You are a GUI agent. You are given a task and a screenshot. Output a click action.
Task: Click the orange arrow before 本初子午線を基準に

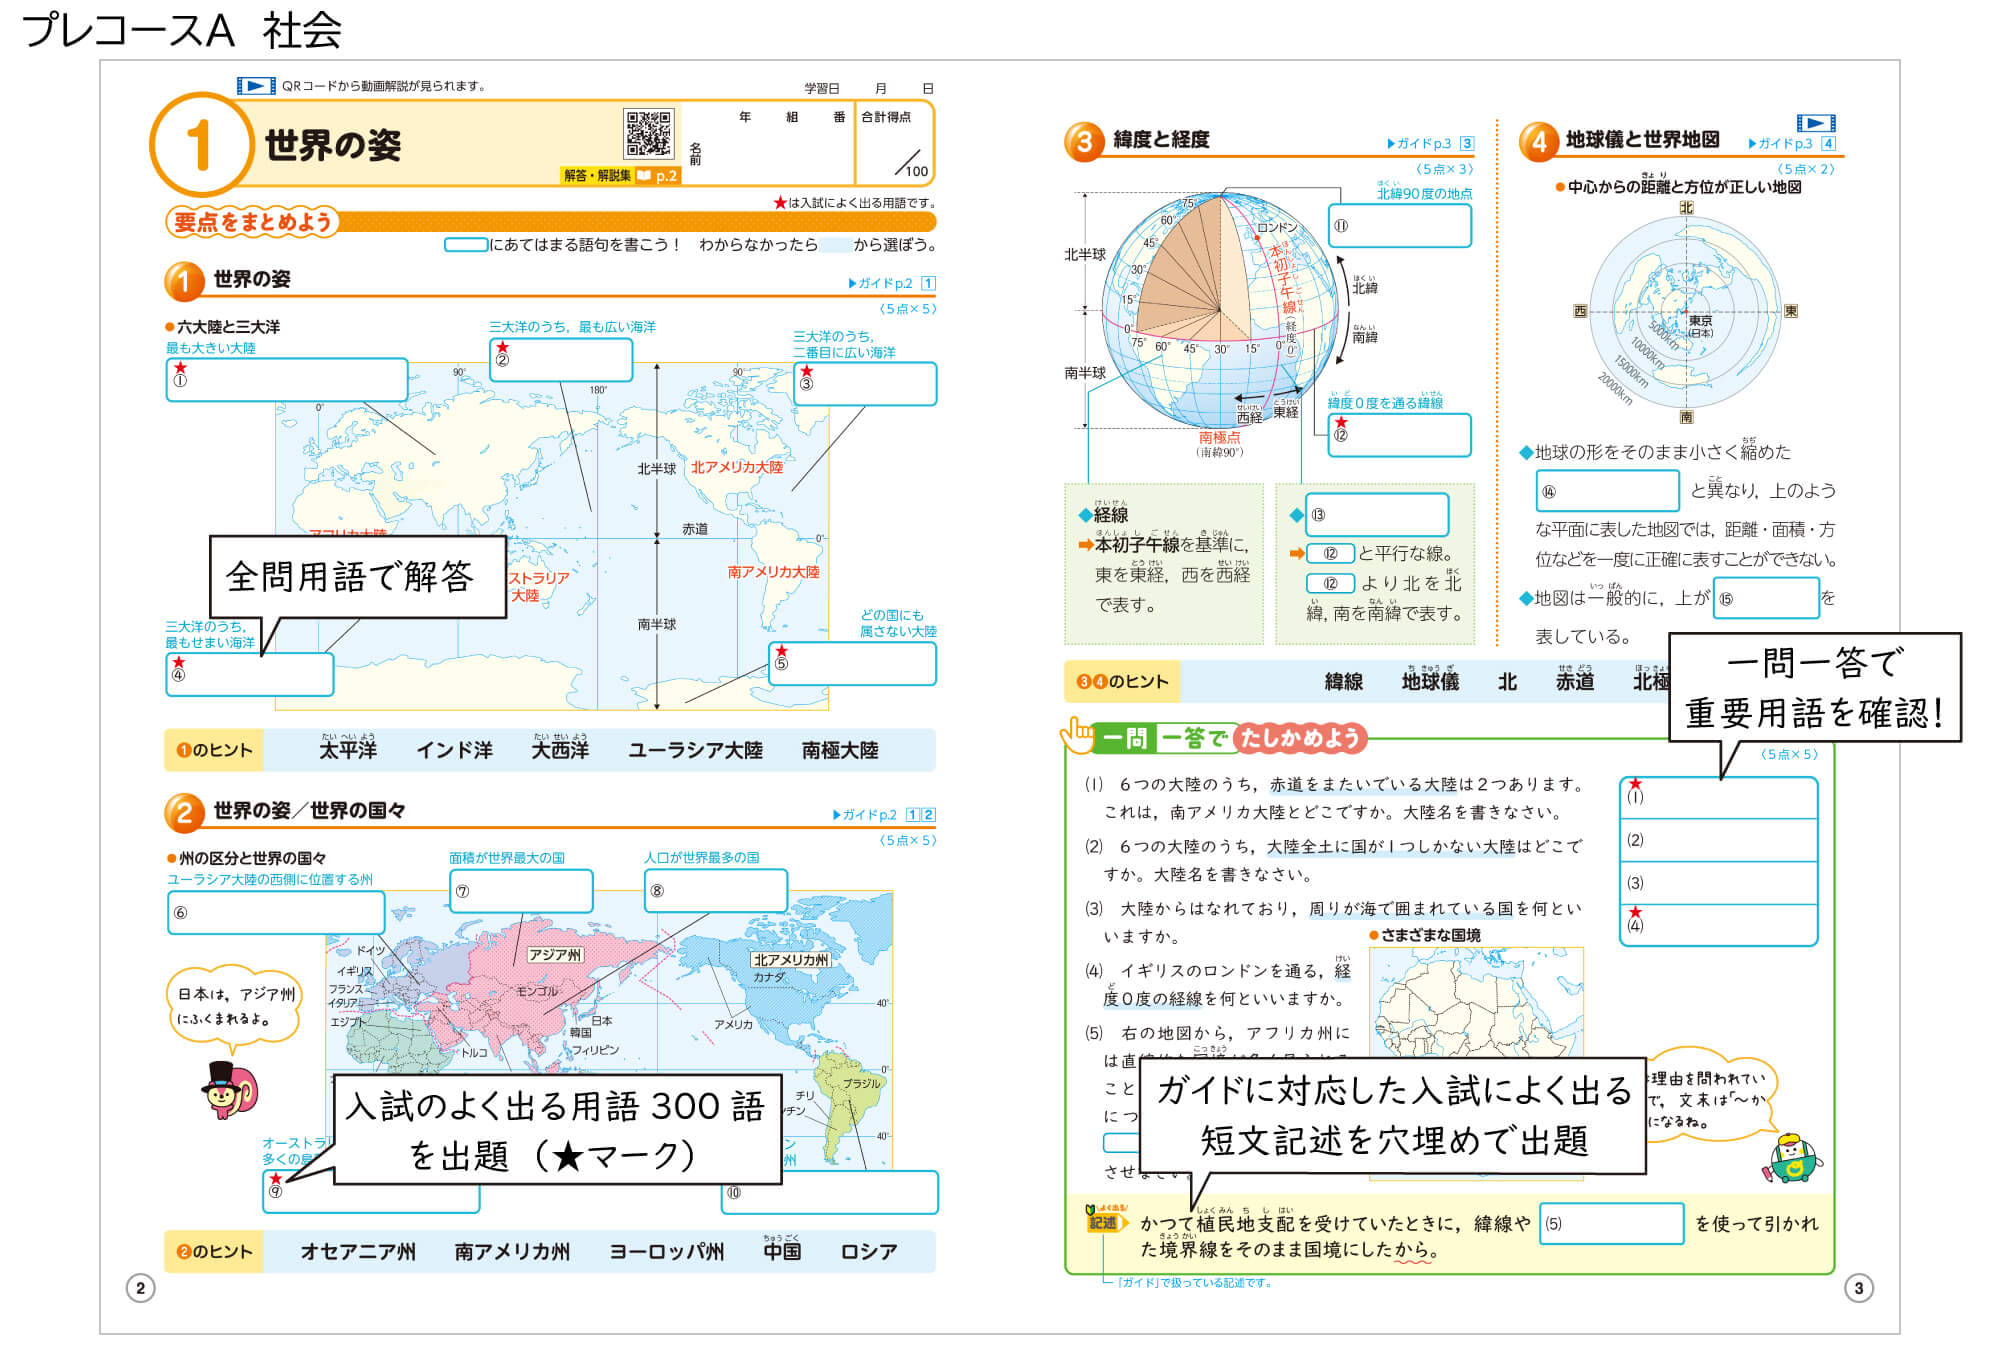(1085, 545)
